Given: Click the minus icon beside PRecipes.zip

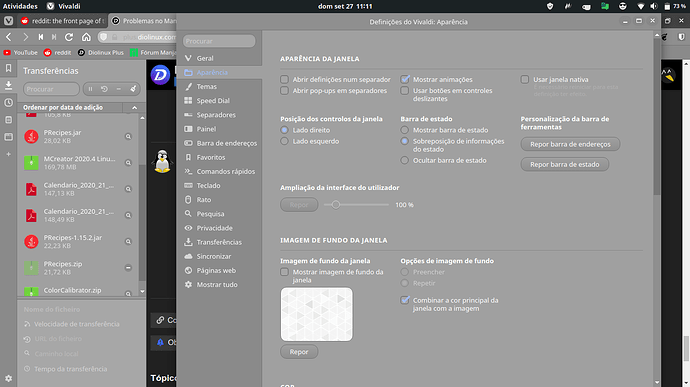Looking at the screenshot, I should (128, 268).
